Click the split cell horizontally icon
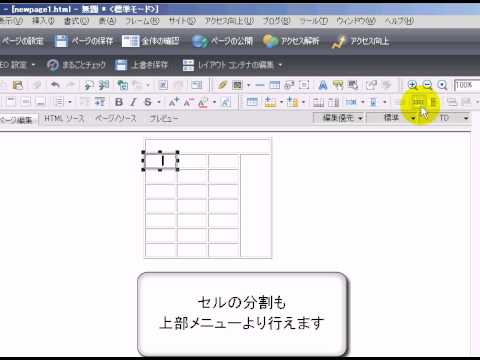The image size is (480, 360). (x=418, y=102)
